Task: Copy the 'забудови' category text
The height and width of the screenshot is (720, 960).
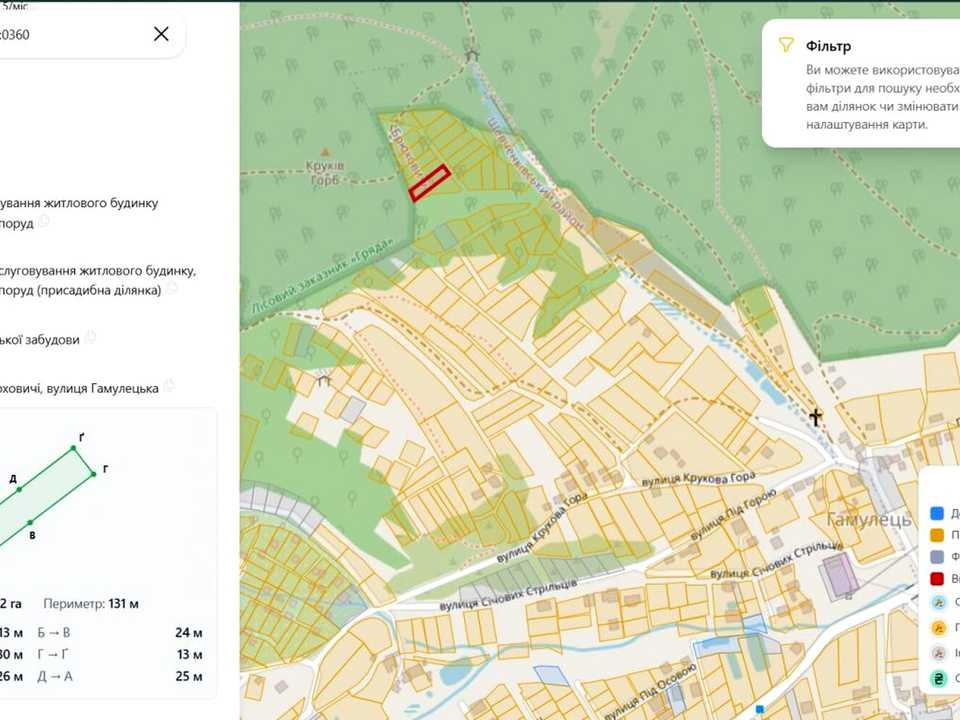Action: (91, 337)
